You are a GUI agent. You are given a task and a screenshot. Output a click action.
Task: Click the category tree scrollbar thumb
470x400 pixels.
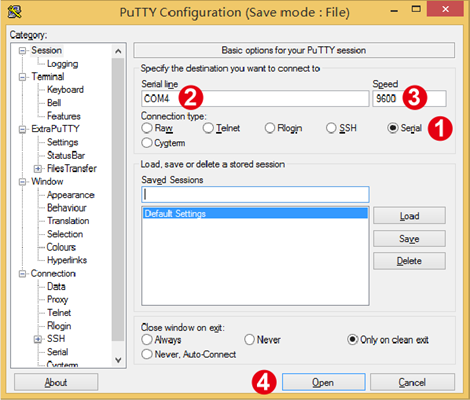point(118,199)
